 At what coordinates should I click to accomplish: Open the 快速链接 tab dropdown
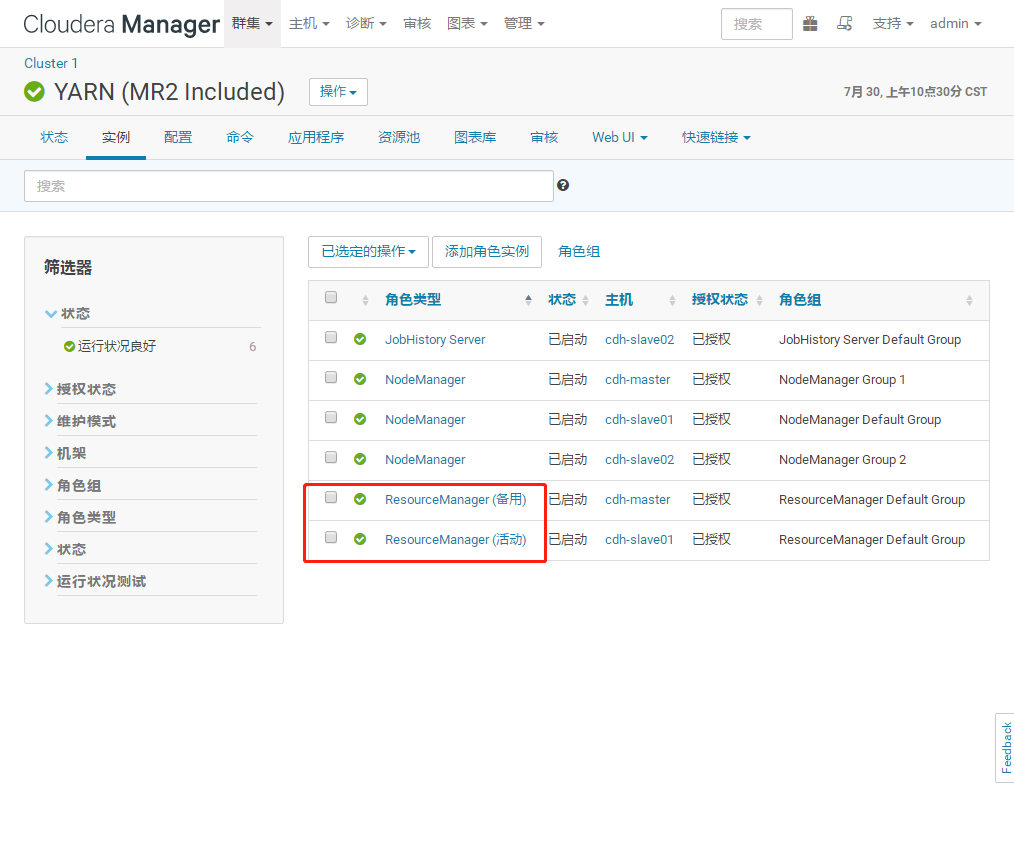click(716, 138)
